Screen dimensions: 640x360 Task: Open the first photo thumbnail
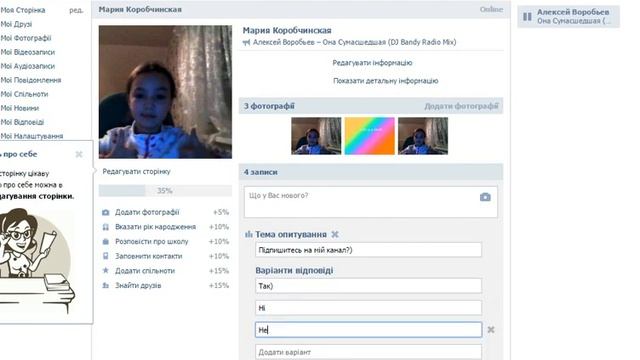pos(316,136)
